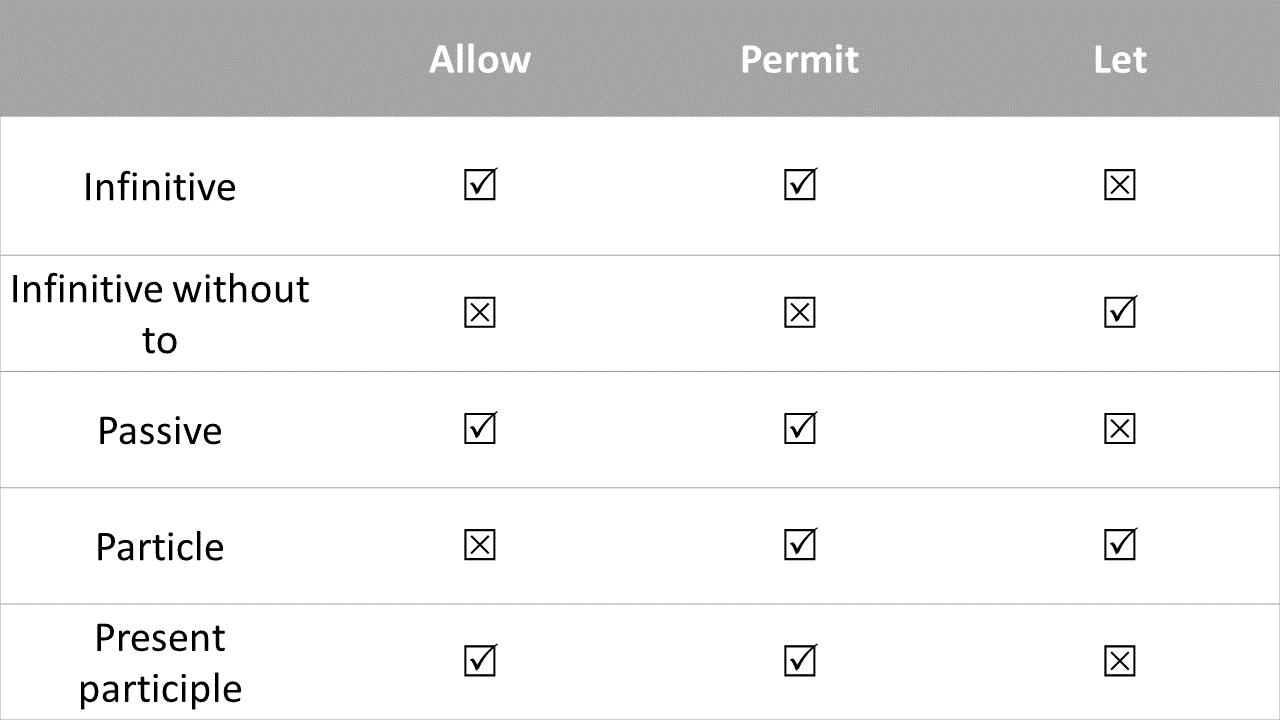
Task: Click Permit crossed box for Infinitive without to
Action: point(800,314)
